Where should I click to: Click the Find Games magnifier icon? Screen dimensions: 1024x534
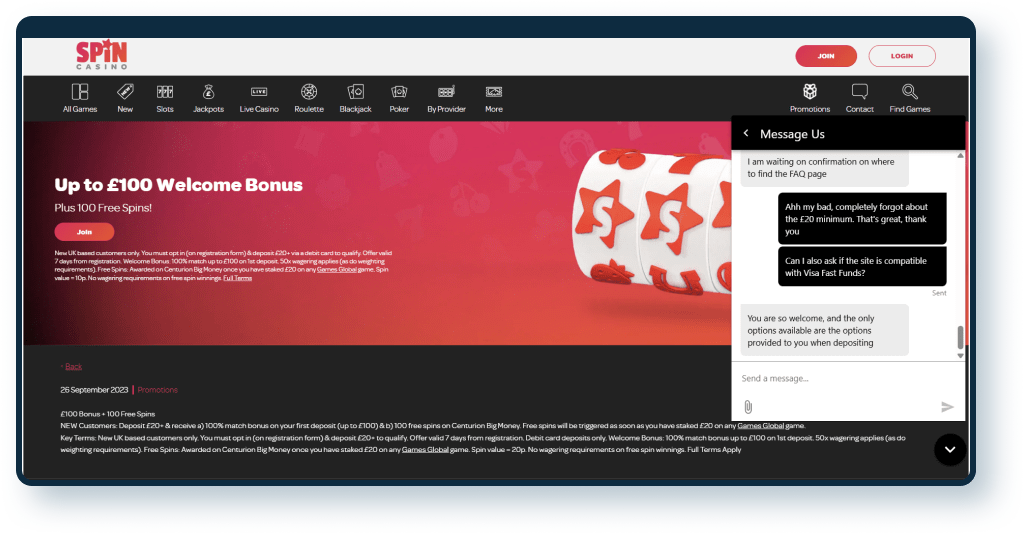[910, 91]
